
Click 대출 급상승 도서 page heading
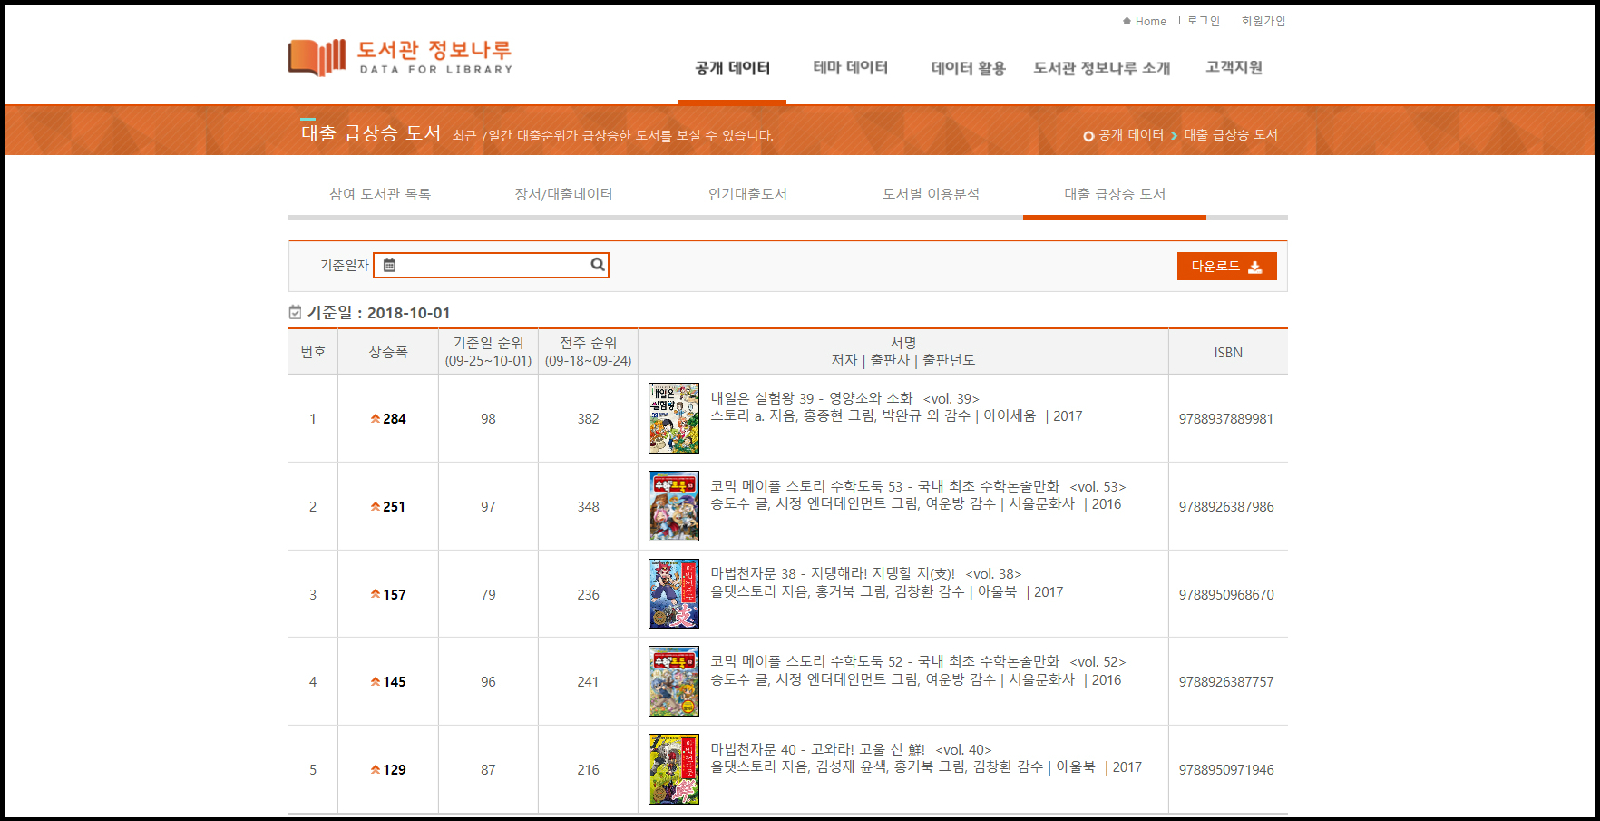(371, 133)
